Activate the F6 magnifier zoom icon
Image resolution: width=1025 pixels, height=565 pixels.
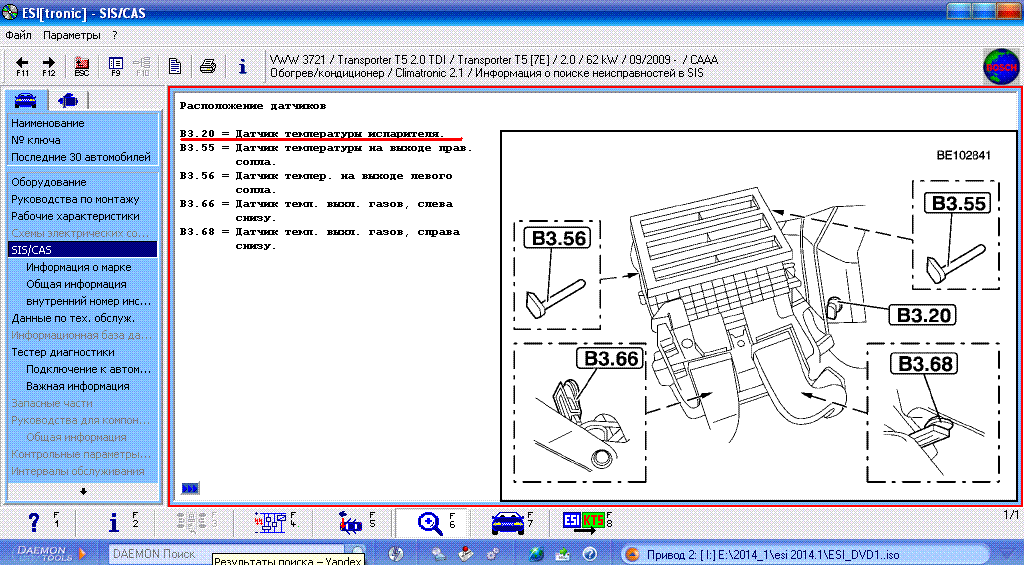pos(429,523)
